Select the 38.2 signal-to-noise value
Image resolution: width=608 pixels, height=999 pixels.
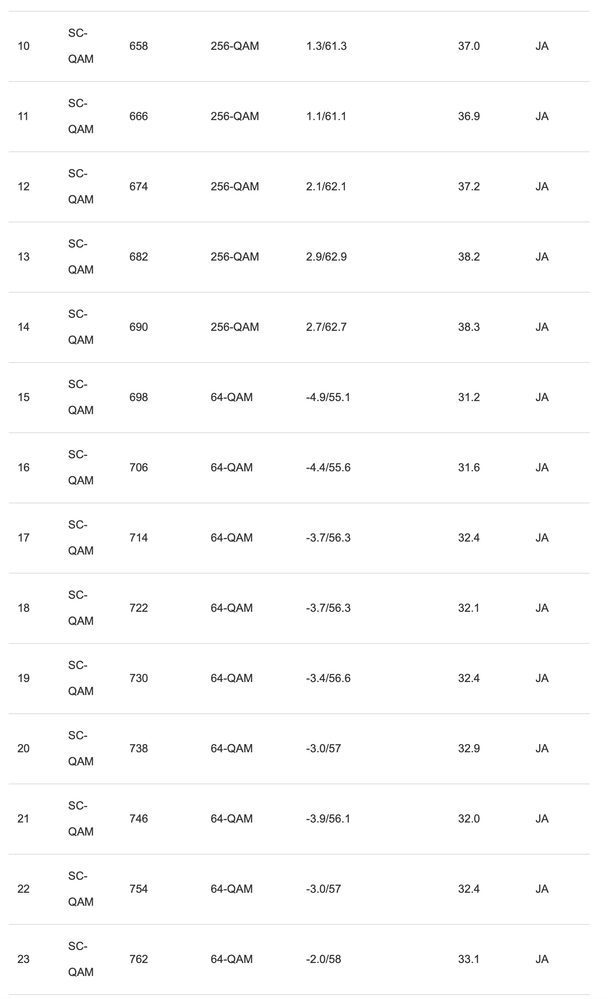click(x=469, y=257)
